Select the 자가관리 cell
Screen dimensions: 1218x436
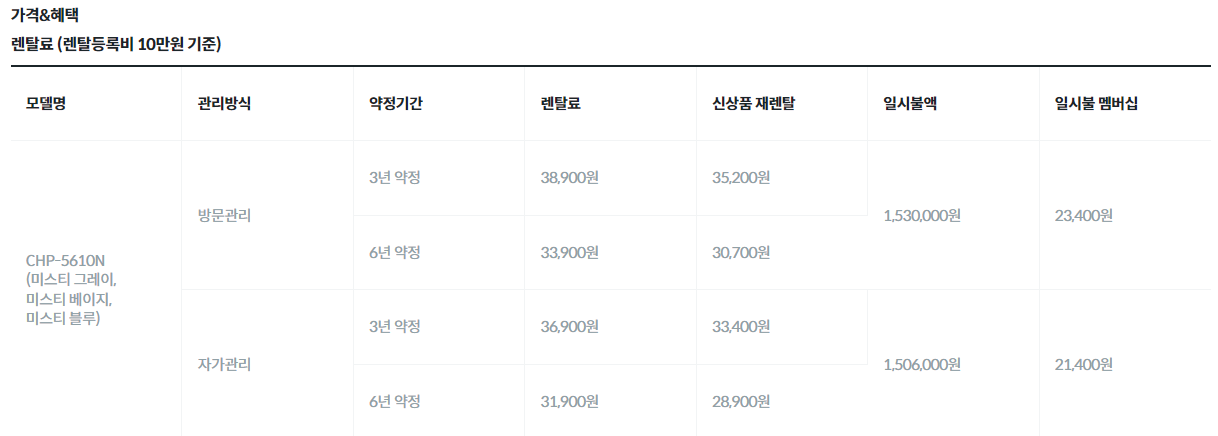pos(224,364)
